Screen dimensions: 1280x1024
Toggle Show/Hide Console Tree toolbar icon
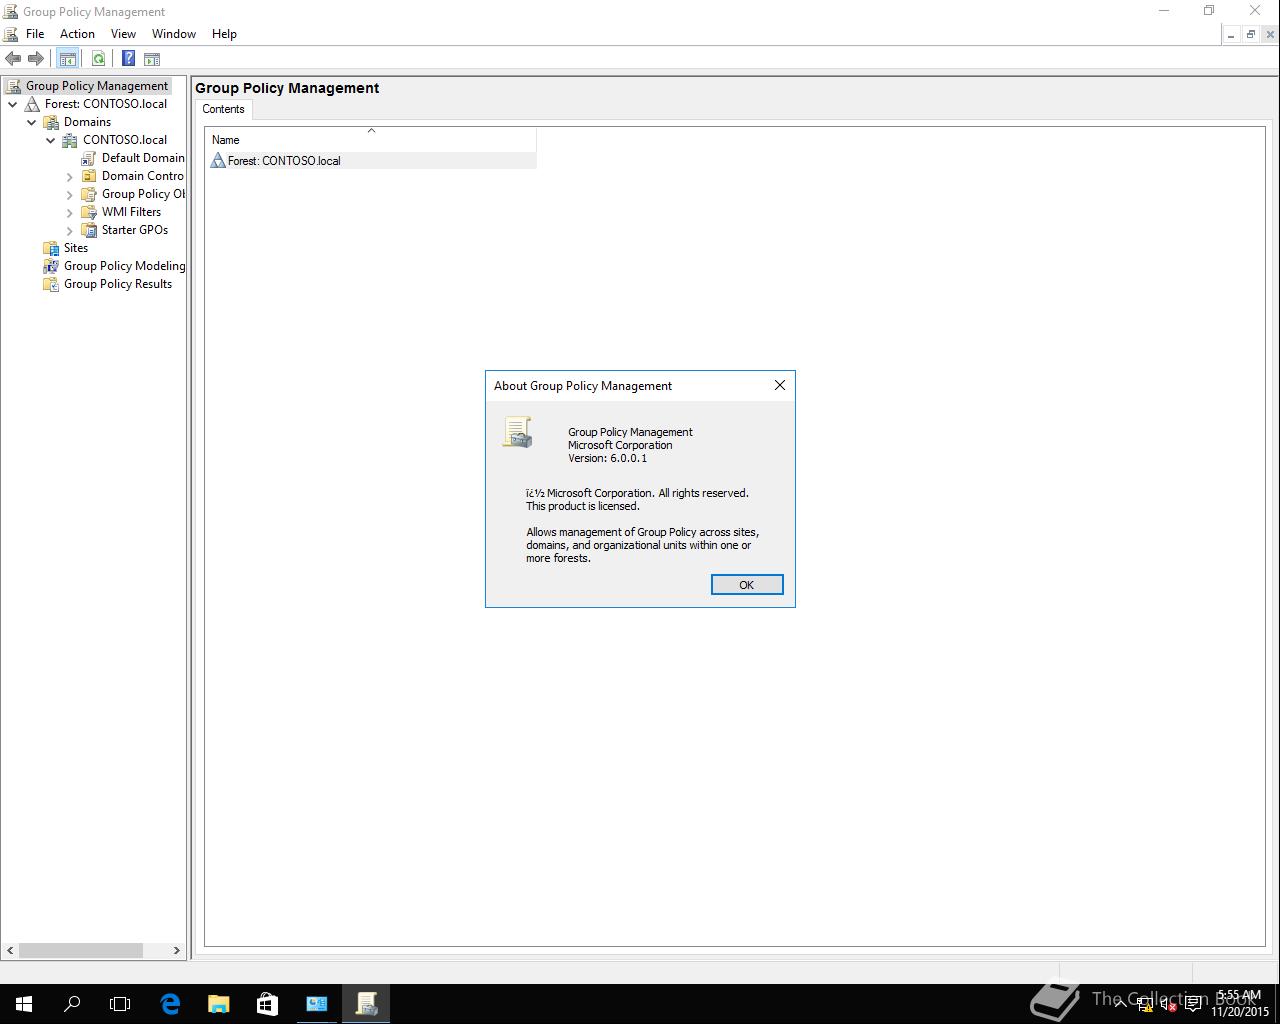pyautogui.click(x=67, y=59)
